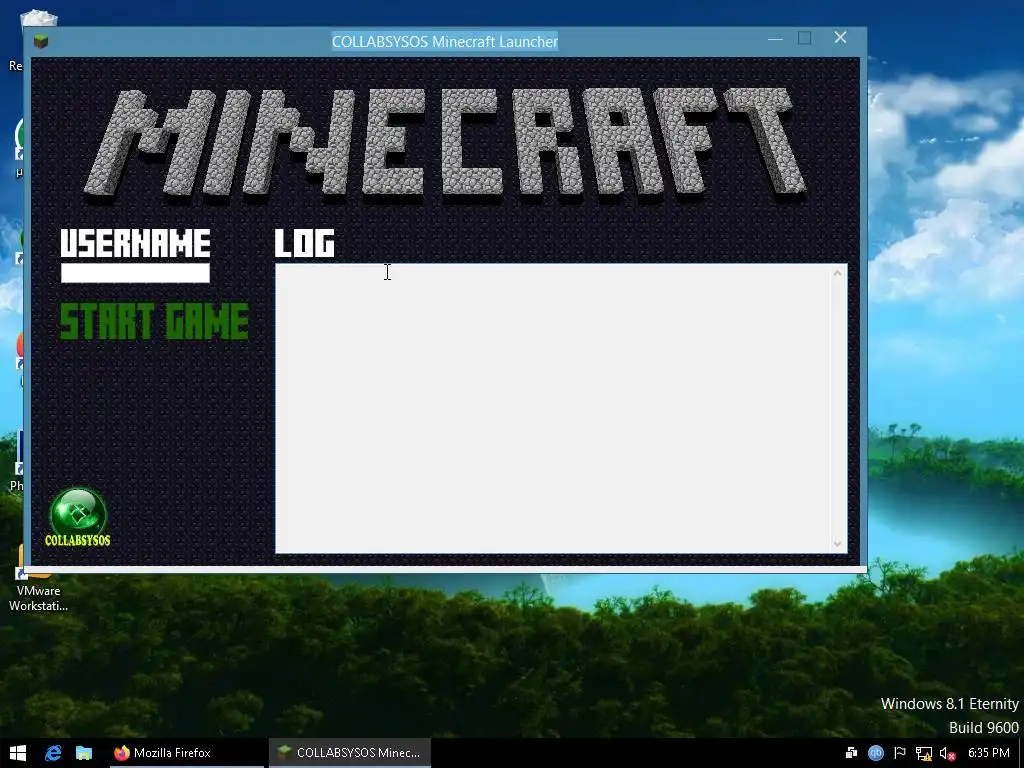Open the network warning tray icon

click(923, 753)
